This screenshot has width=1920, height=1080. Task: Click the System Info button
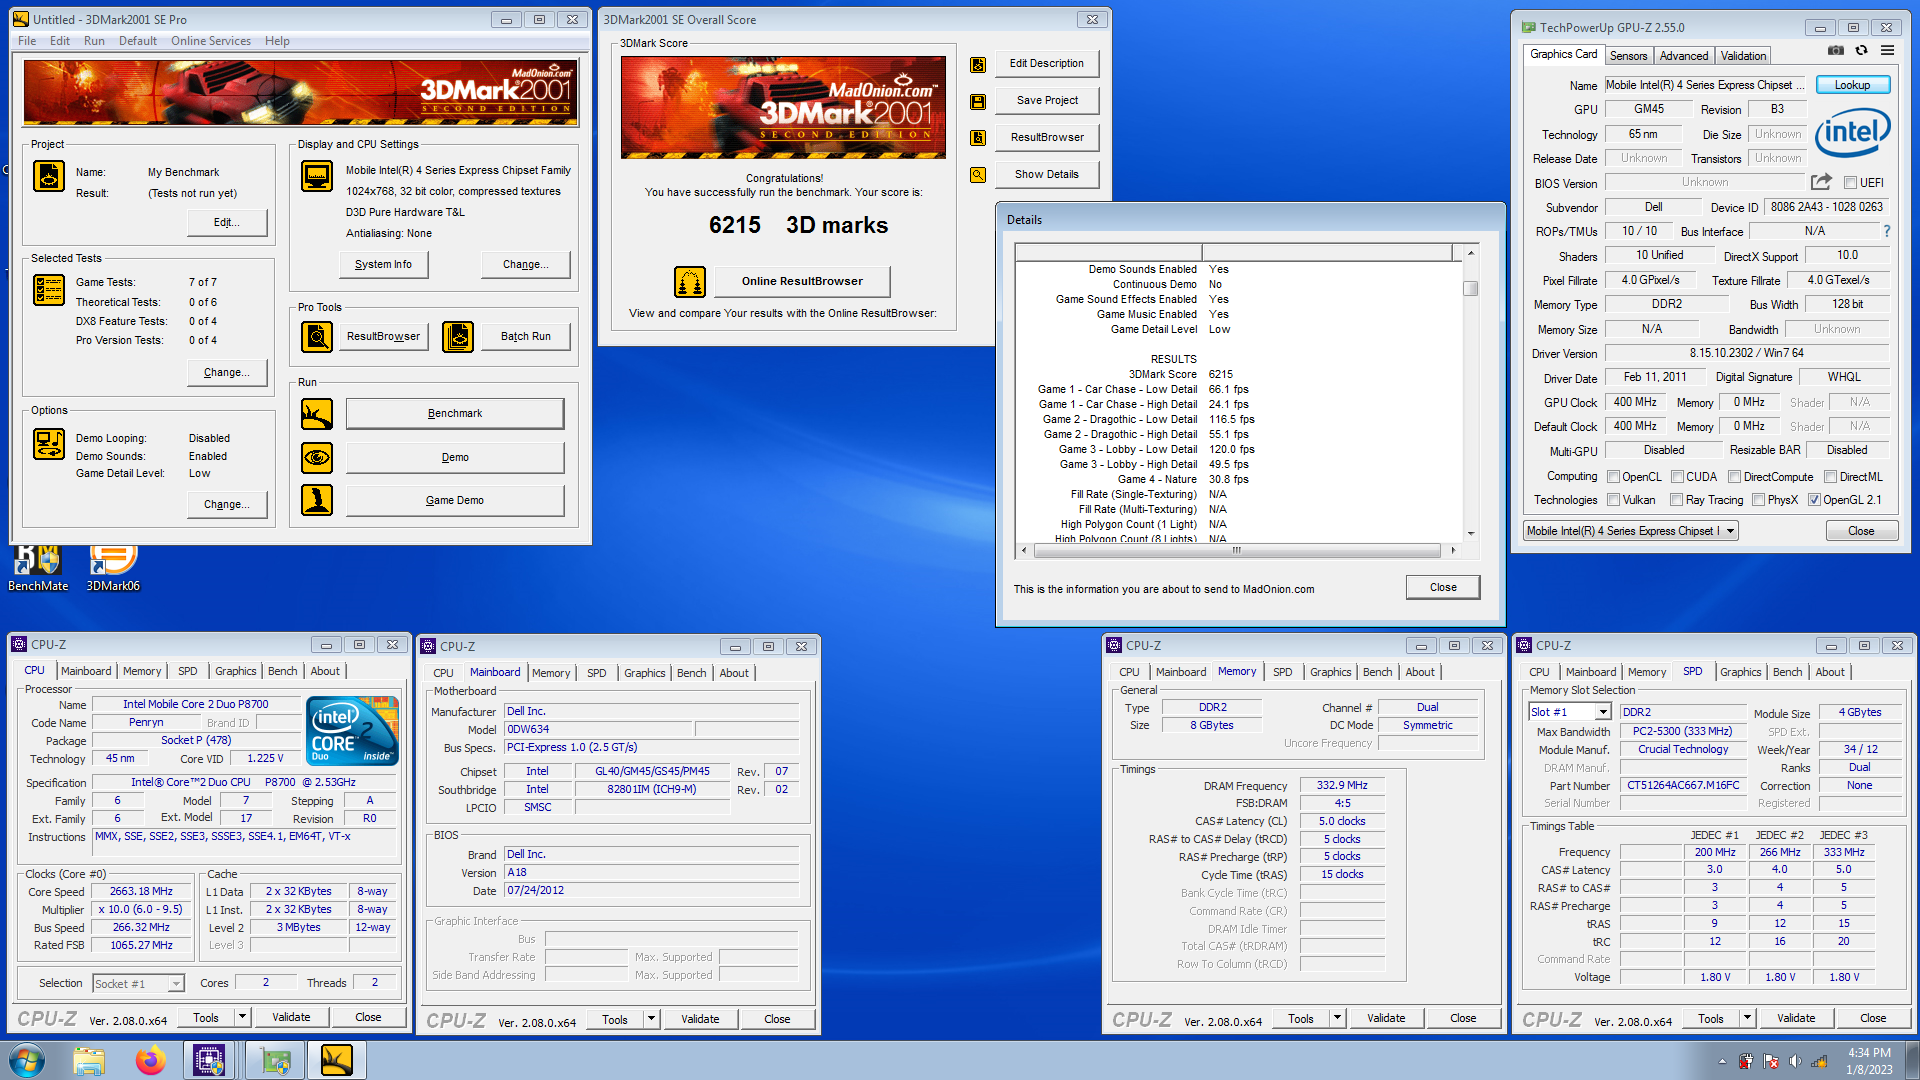point(383,264)
